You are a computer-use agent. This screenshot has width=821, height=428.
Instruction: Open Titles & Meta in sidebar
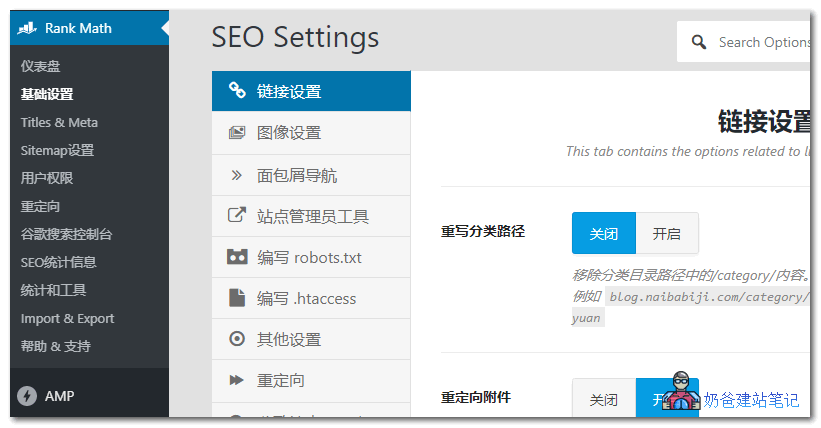coord(59,122)
